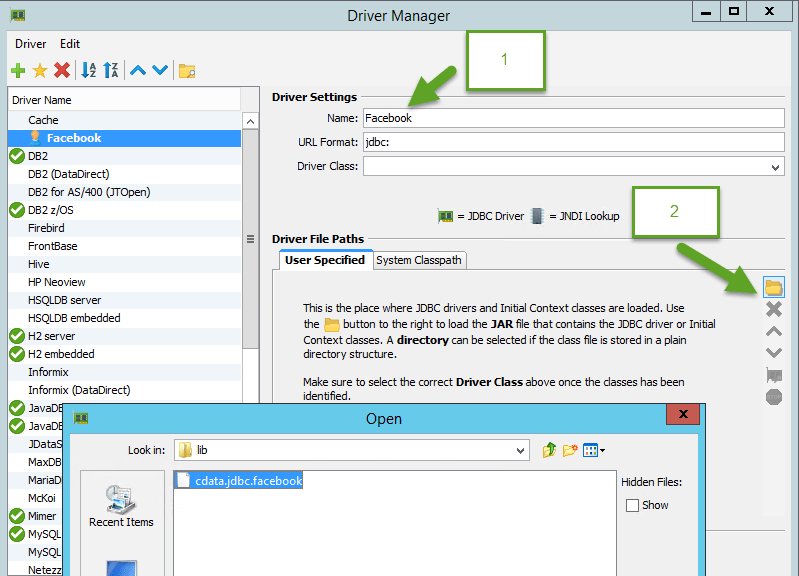Click the driver list scroll up arrow

pos(250,121)
